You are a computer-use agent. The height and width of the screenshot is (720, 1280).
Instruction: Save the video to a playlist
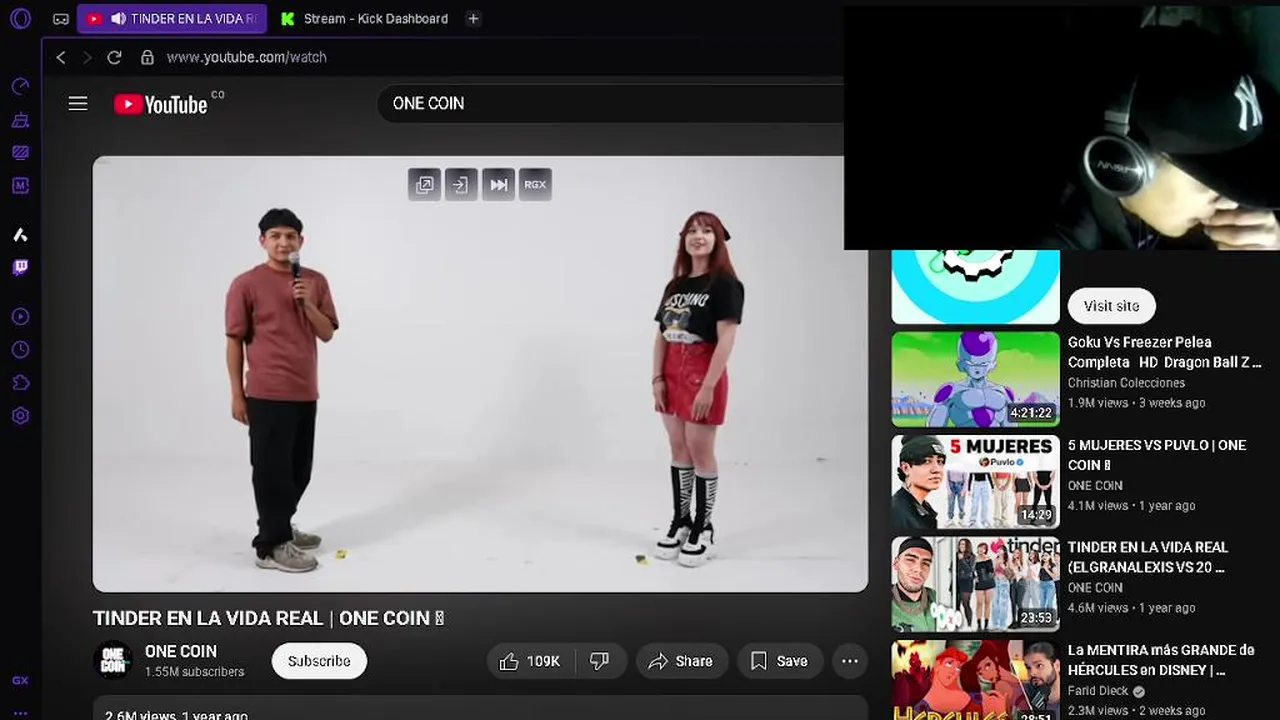[780, 661]
